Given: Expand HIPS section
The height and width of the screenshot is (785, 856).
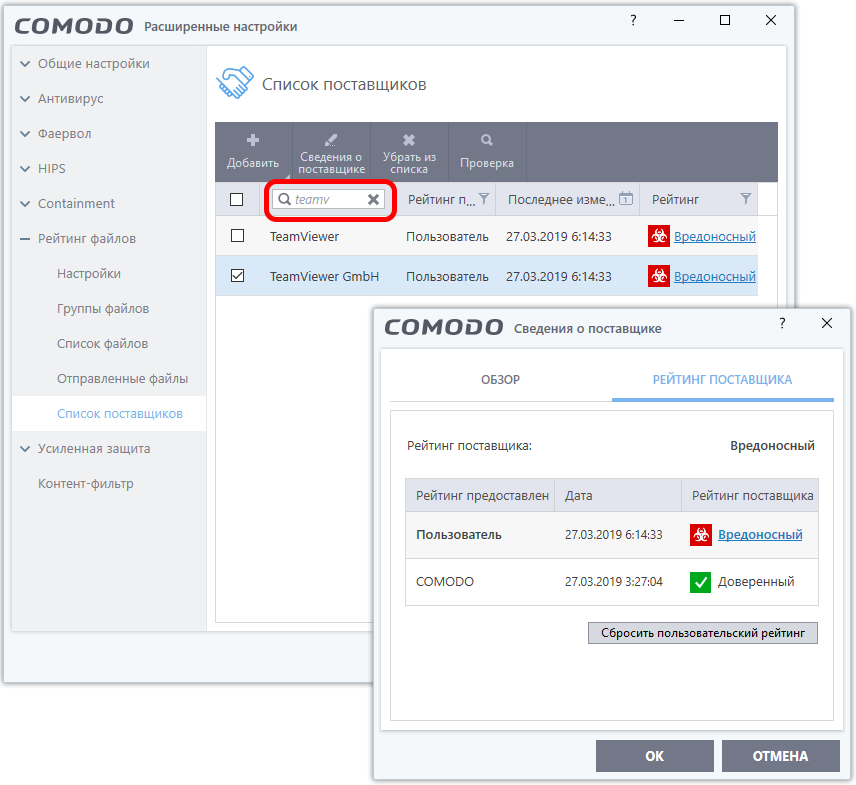Looking at the screenshot, I should pyautogui.click(x=25, y=169).
